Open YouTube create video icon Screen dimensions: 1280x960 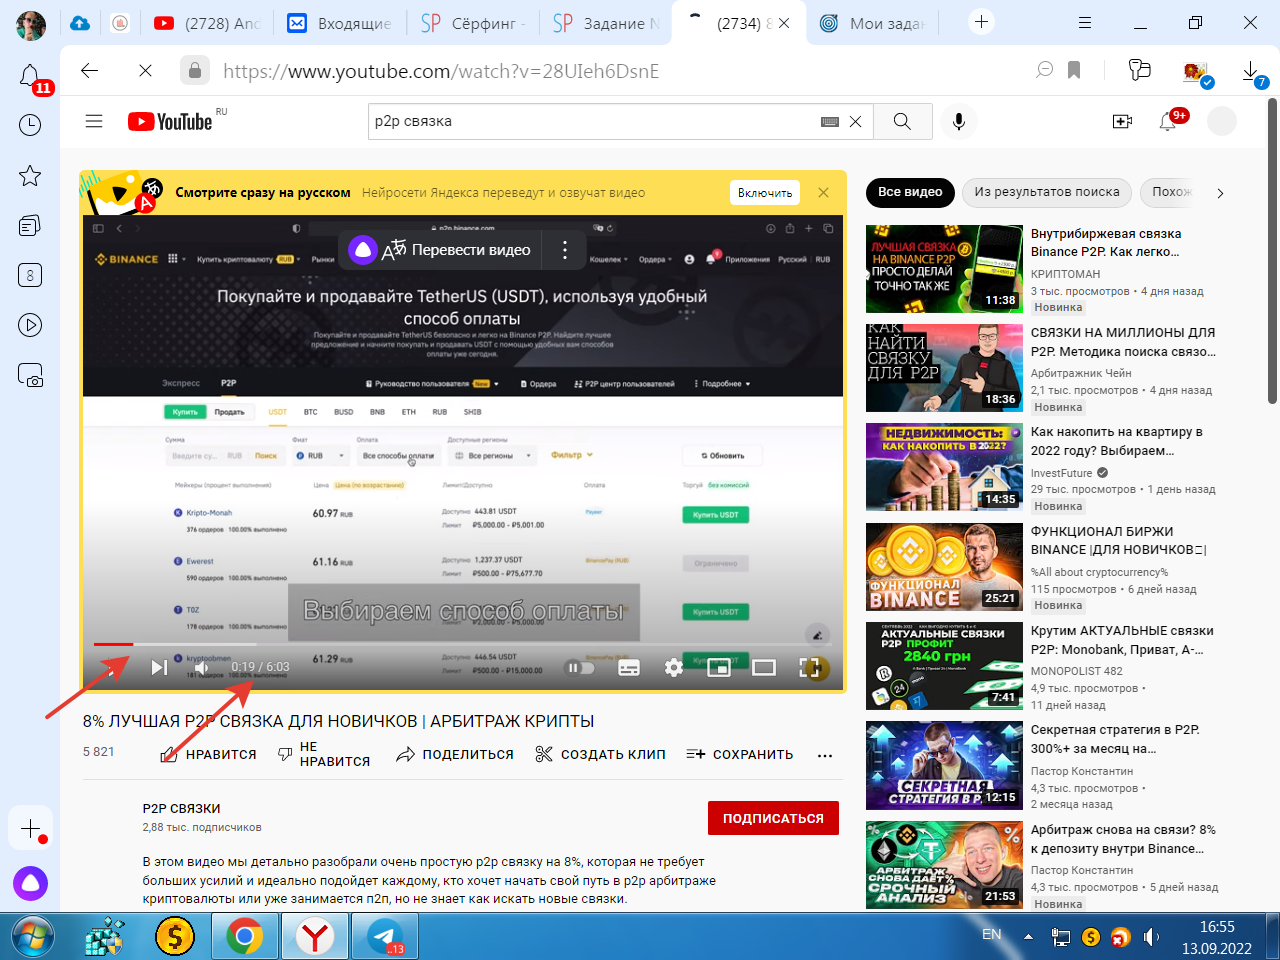click(x=1122, y=121)
